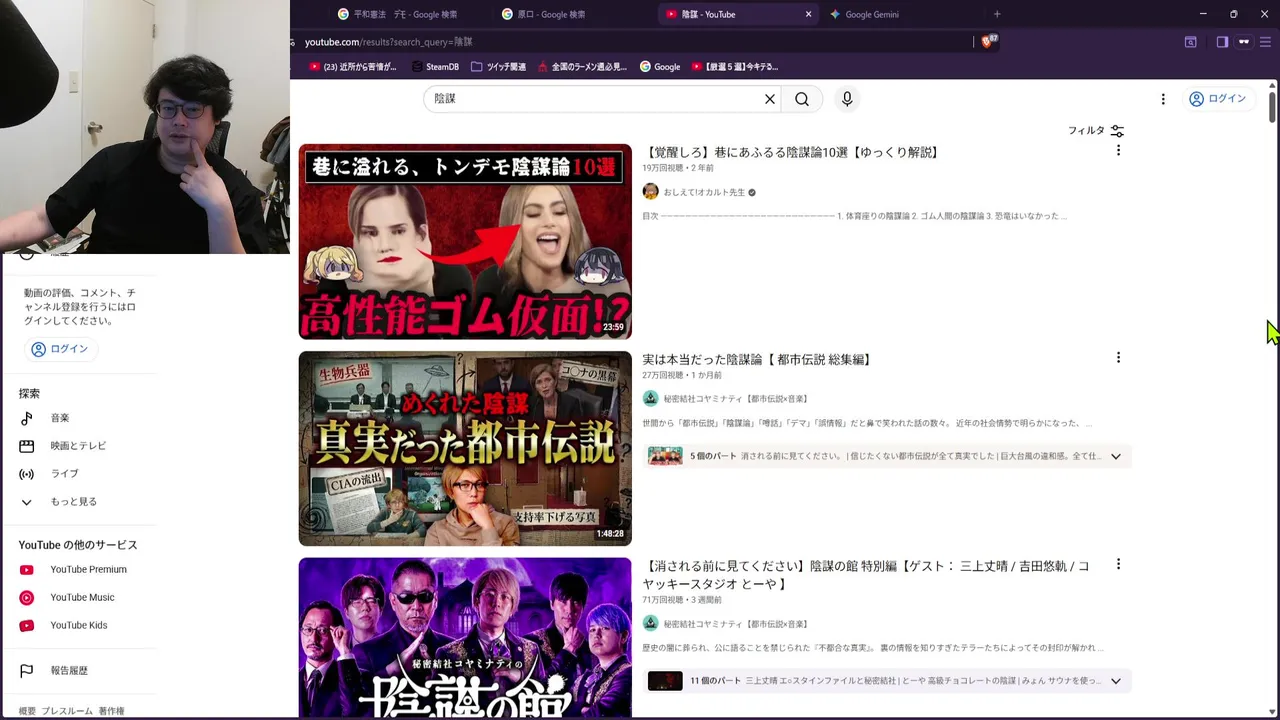Open the 実は本当だった陰謀論 都市伝説 総集編 title
The height and width of the screenshot is (720, 1280).
758,359
